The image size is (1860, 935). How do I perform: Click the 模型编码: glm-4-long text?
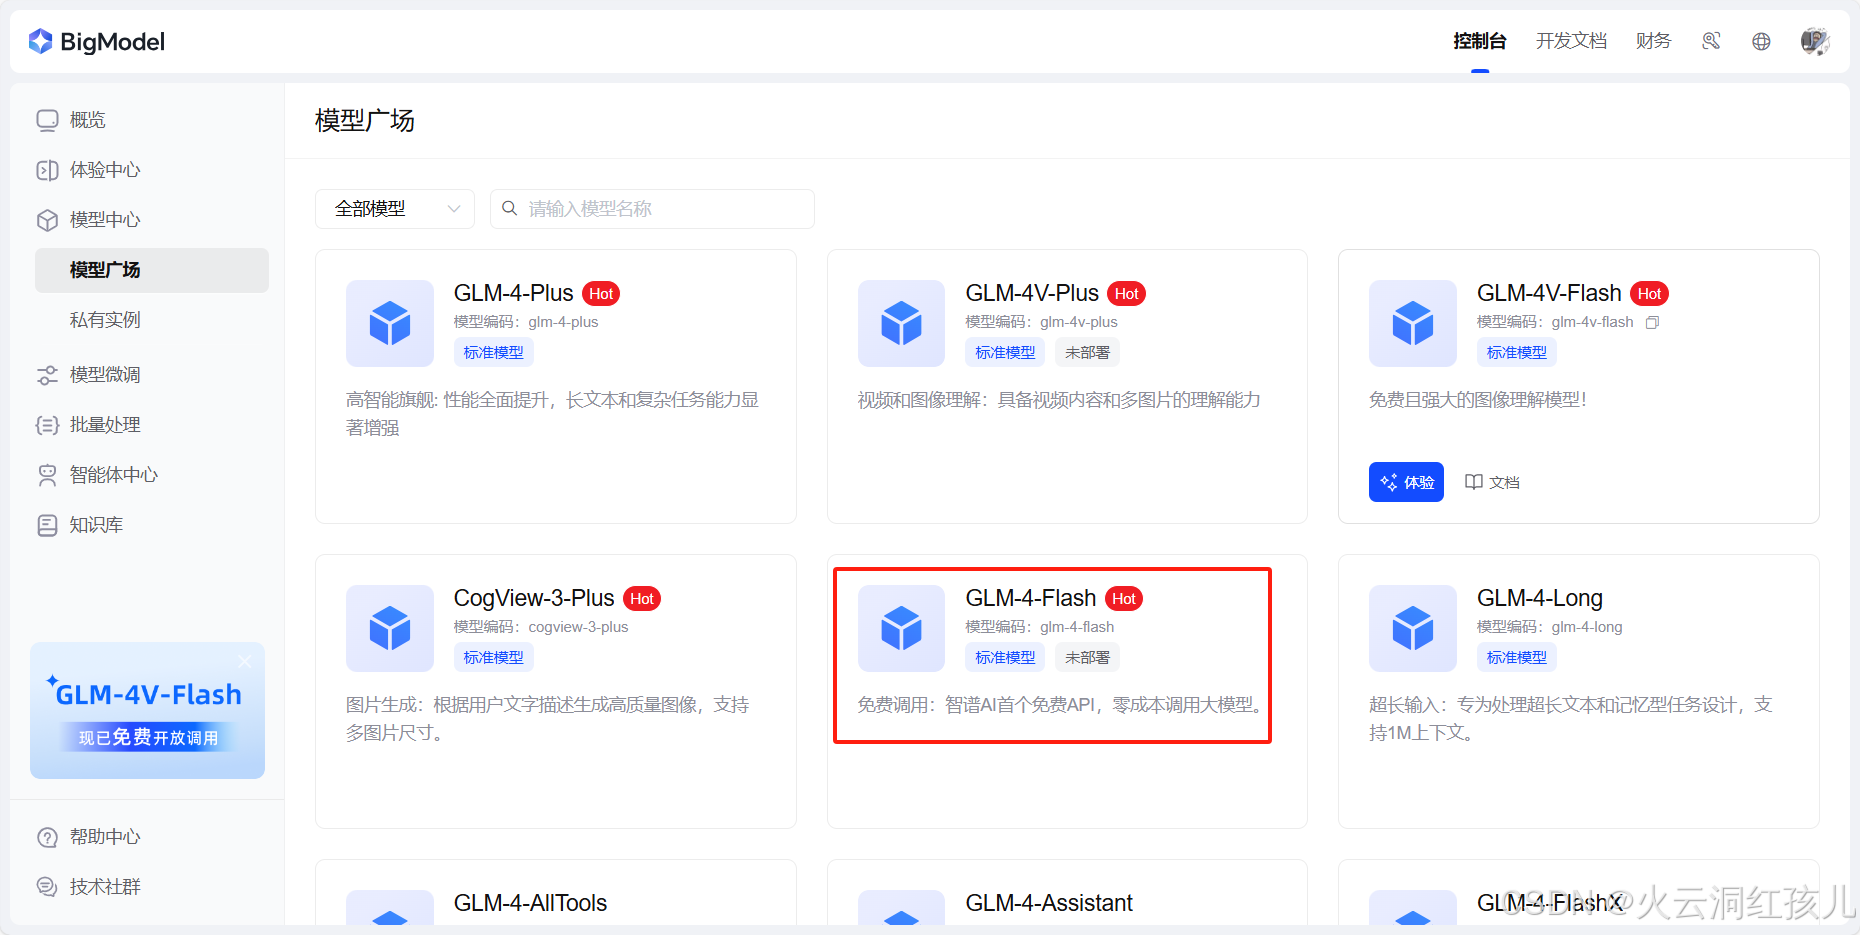coord(1550,627)
